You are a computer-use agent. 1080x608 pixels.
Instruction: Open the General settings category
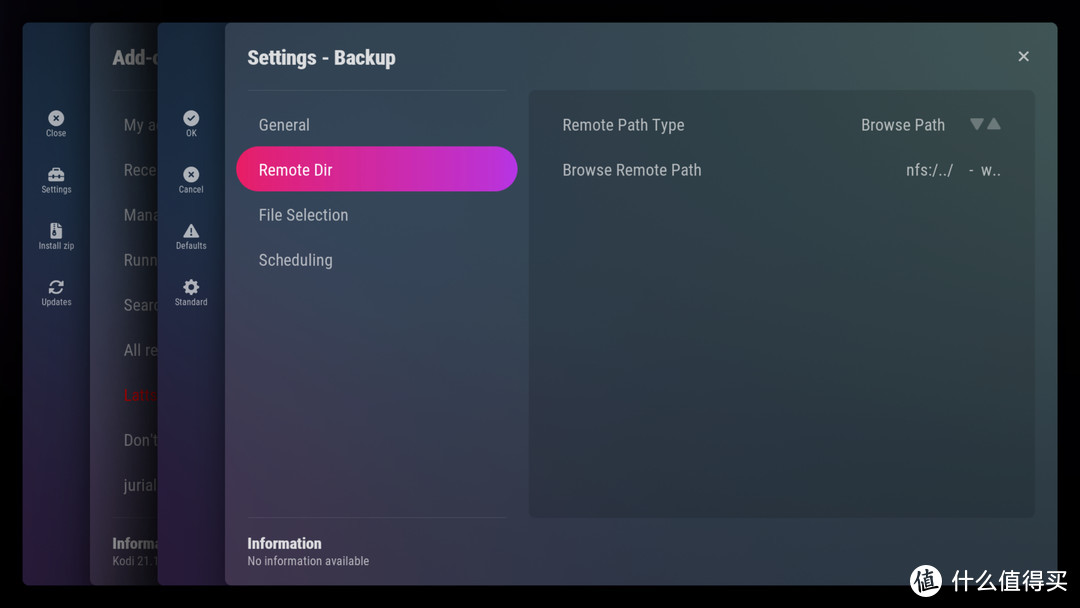(284, 125)
